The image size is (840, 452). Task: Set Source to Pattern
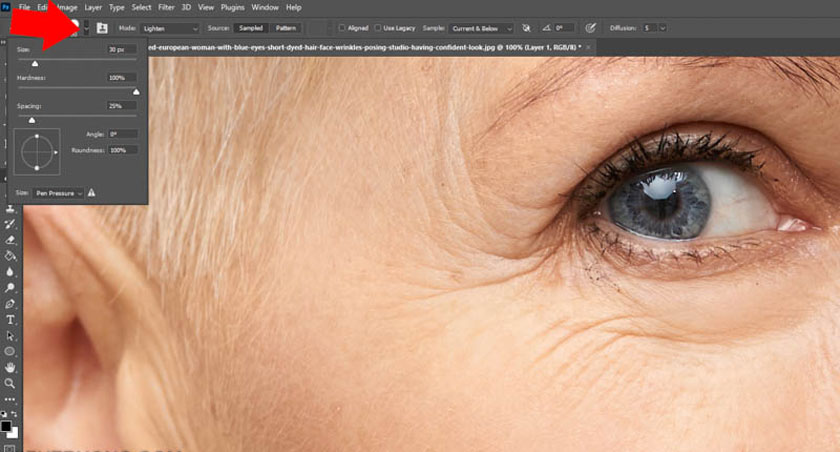point(285,28)
